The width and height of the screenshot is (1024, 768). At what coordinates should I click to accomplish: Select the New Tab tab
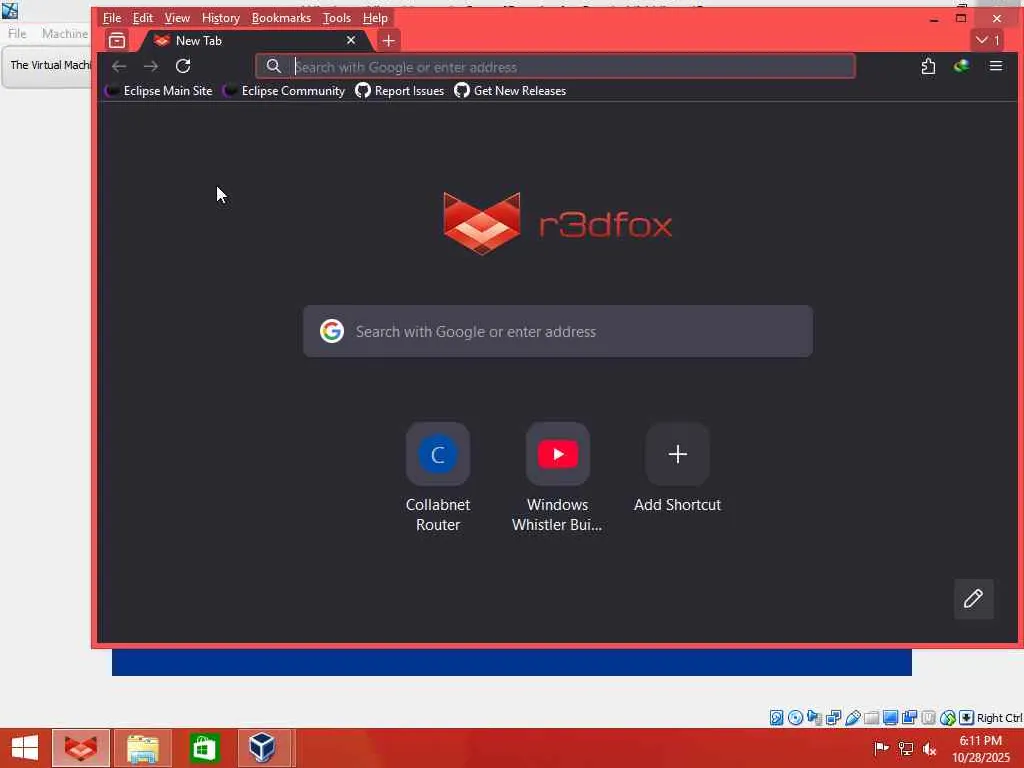[x=255, y=40]
